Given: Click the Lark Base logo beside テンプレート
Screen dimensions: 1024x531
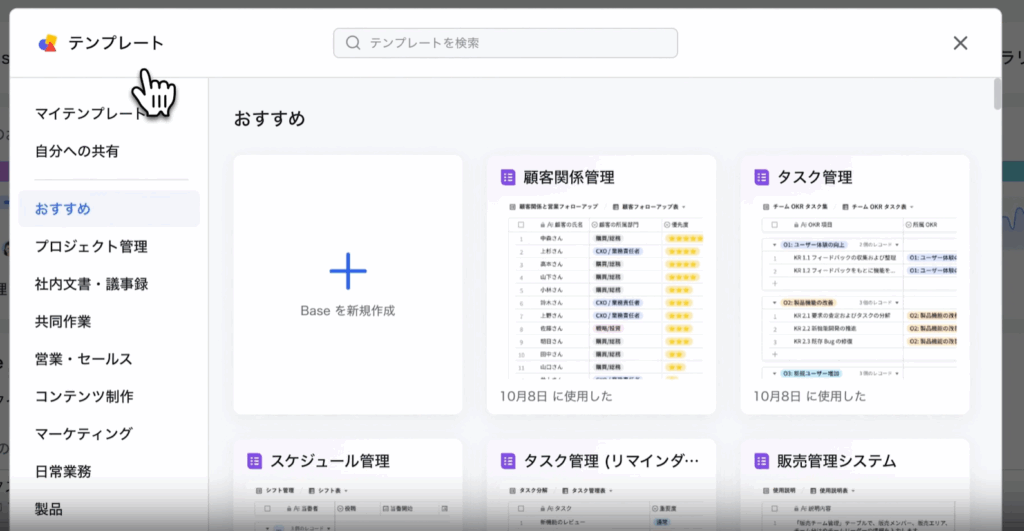Looking at the screenshot, I should [x=48, y=43].
